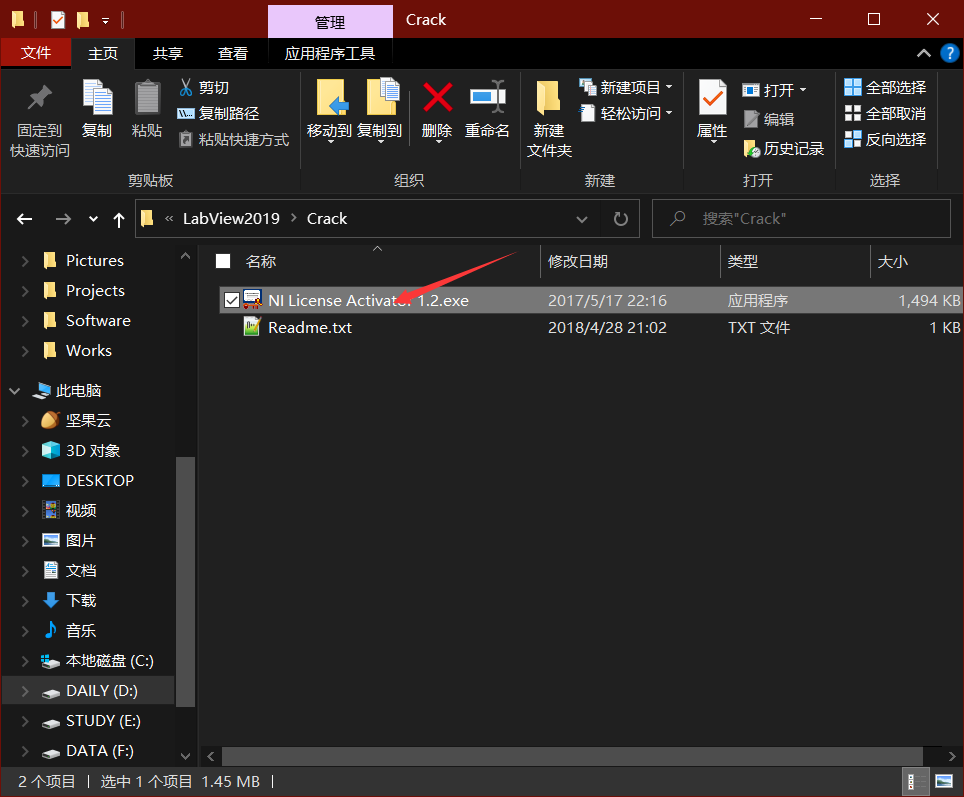Screen dimensions: 964x797
Task: Click the Back navigation arrow
Action: [25, 219]
